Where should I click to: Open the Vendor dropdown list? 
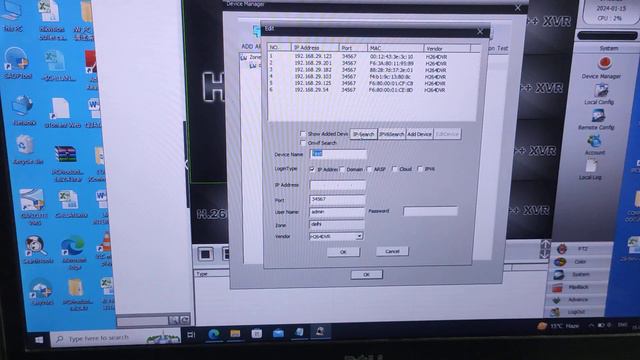[x=359, y=236]
